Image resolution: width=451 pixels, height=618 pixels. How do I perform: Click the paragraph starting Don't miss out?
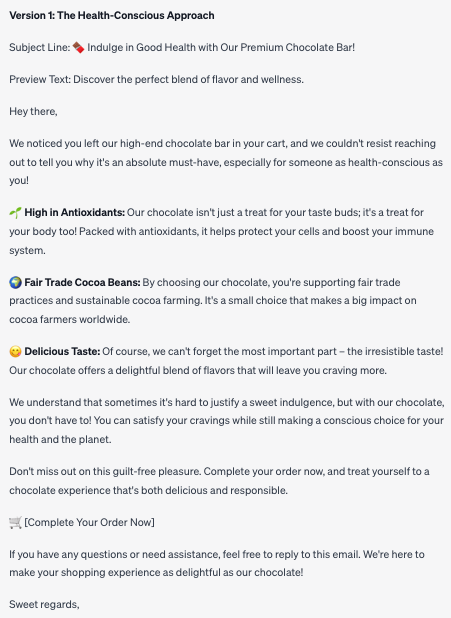[220, 481]
